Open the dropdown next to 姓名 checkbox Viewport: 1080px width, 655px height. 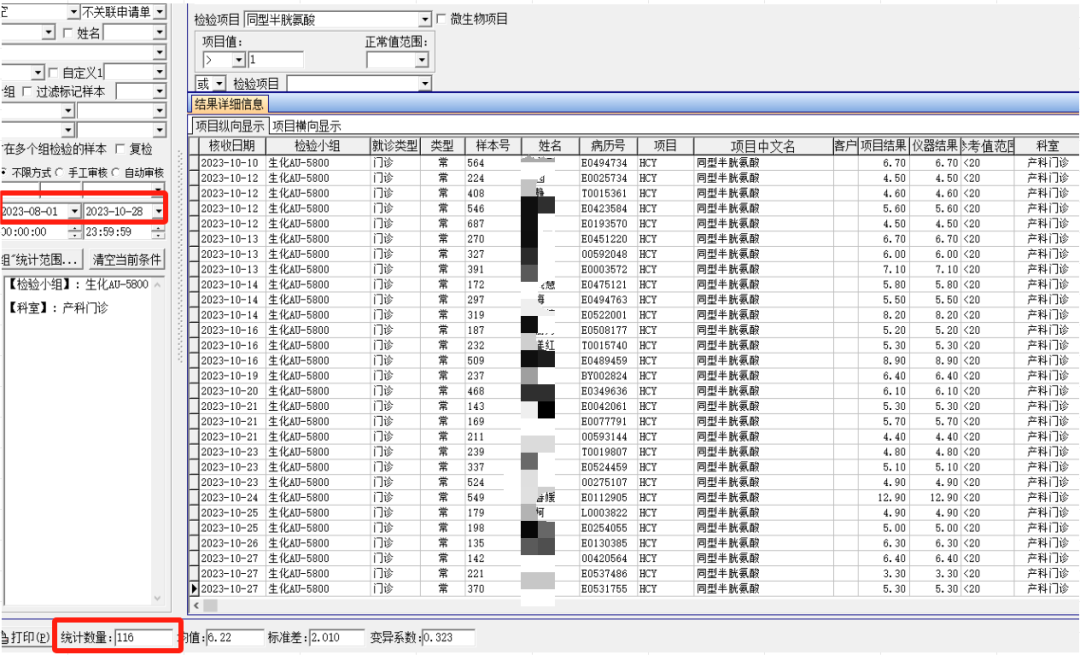[x=160, y=32]
